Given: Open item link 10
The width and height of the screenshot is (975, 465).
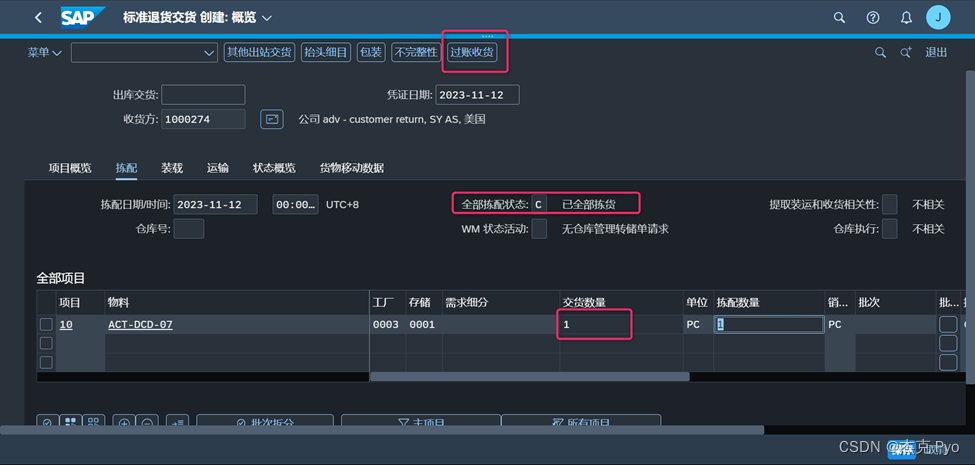Looking at the screenshot, I should 66,325.
